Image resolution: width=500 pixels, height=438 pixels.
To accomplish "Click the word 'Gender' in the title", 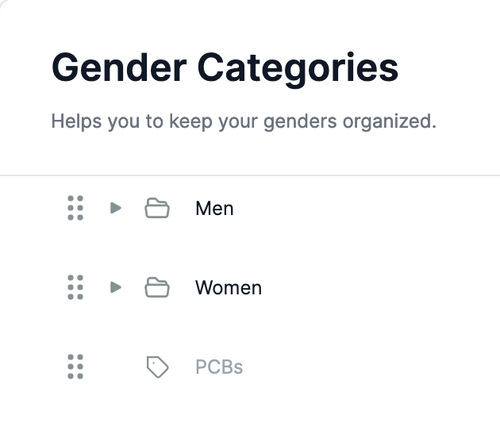I will pos(119,67).
